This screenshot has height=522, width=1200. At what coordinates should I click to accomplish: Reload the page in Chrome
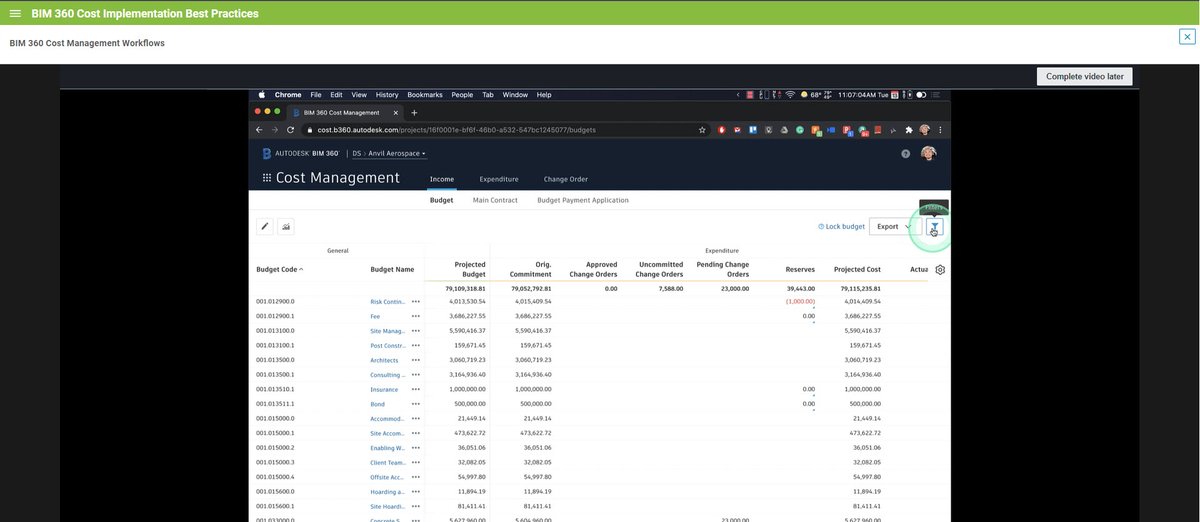pyautogui.click(x=291, y=130)
